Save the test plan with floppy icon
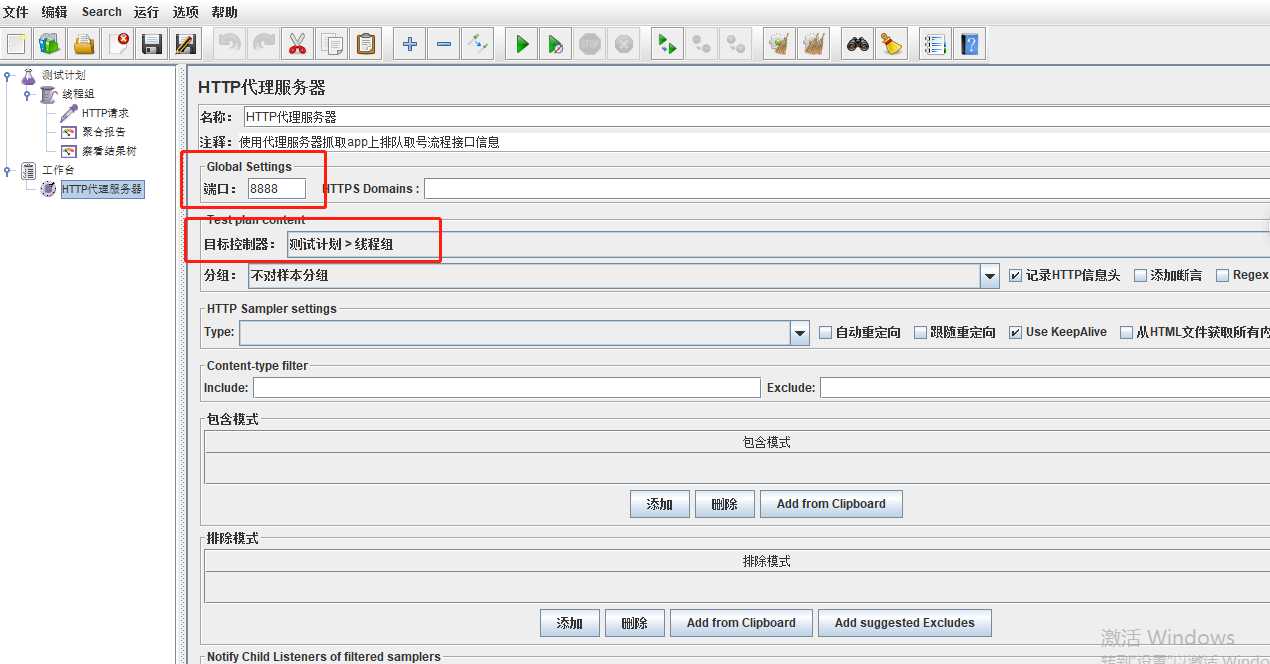 pos(152,44)
